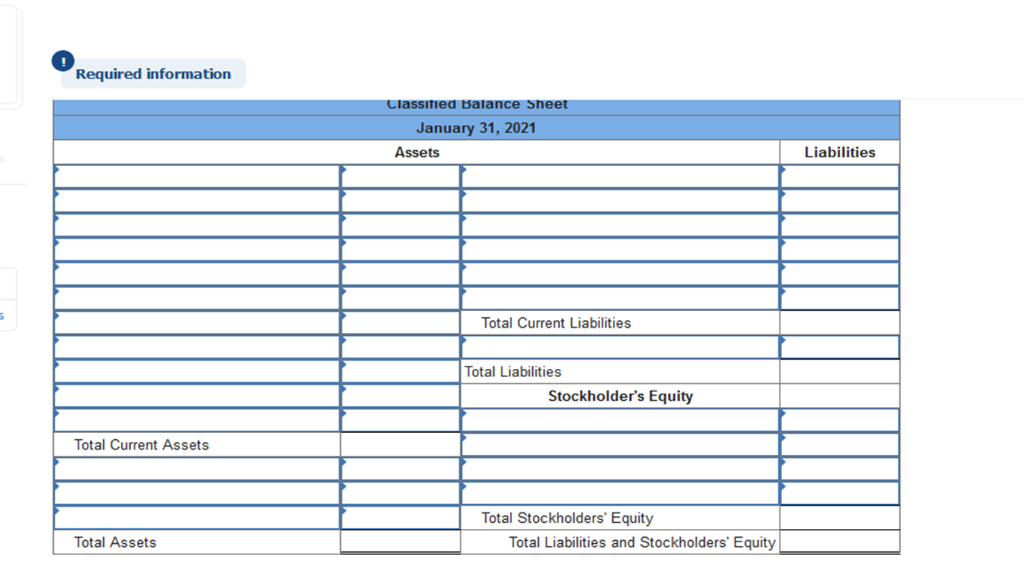Select the Total Current Assets amount cell
Screen dimensions: 1024x576
pos(400,444)
